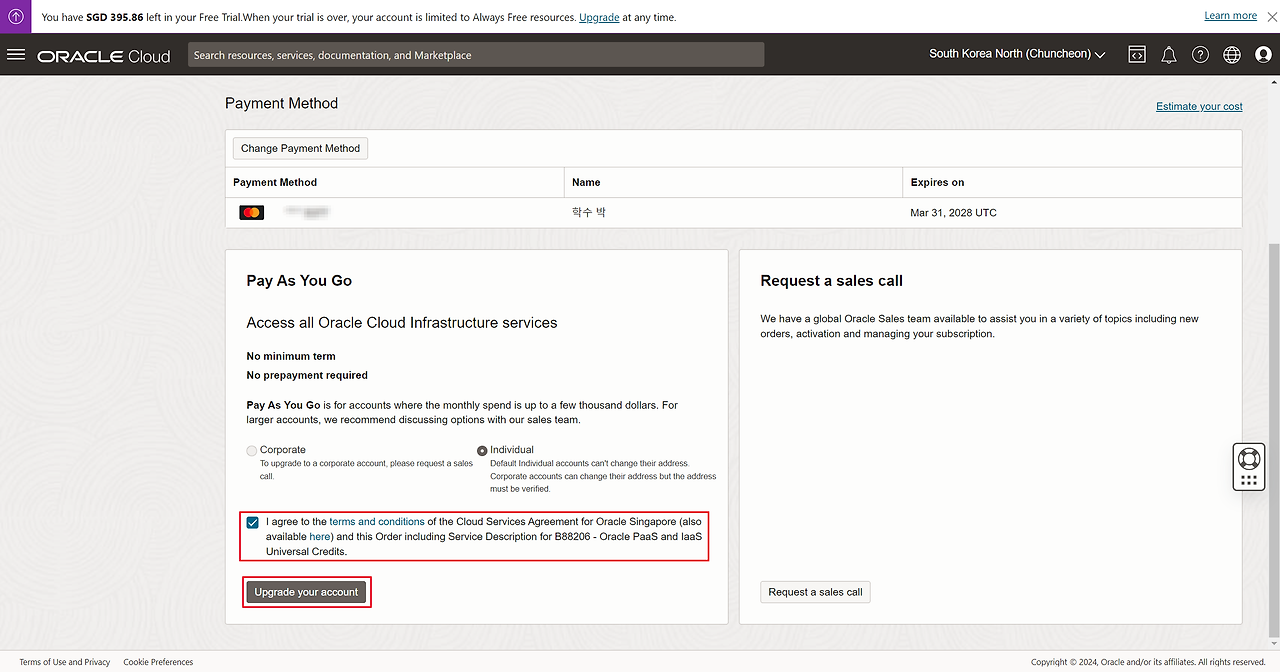Screen dimensions: 1280x672
Task: Open Cloud Shell developer tools icon
Action: pyautogui.click(x=1137, y=55)
